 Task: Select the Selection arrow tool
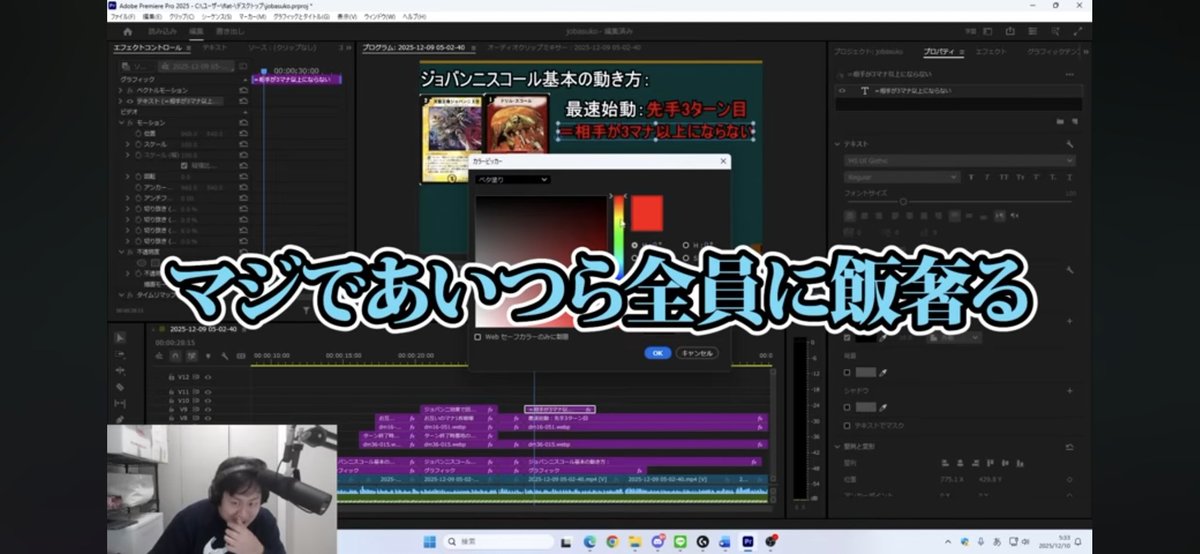120,338
